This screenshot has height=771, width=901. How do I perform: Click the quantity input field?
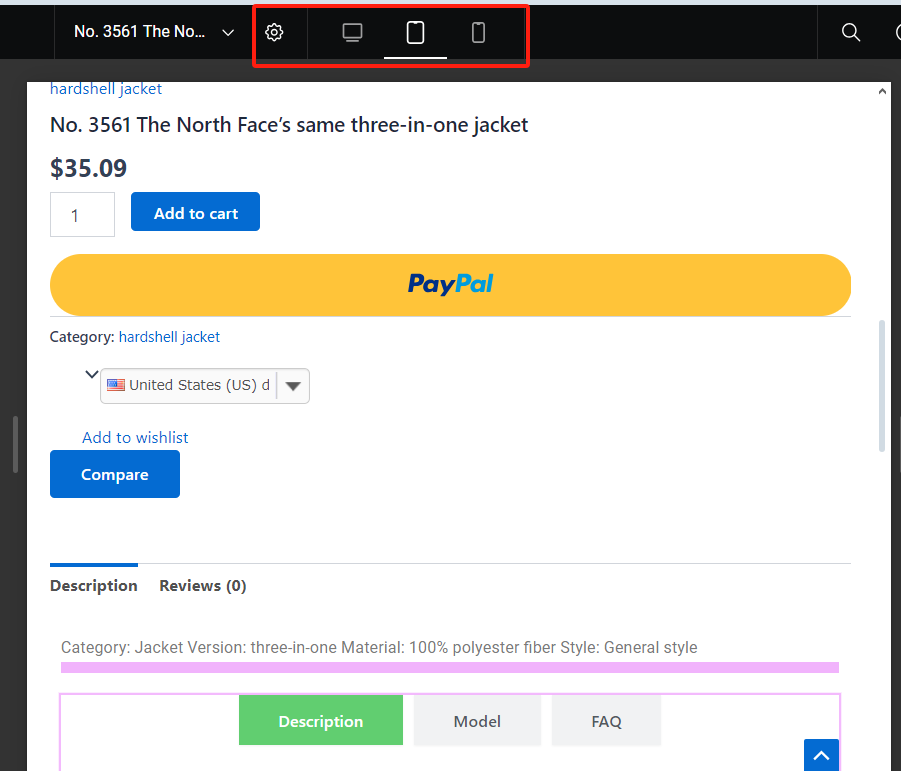(x=82, y=214)
